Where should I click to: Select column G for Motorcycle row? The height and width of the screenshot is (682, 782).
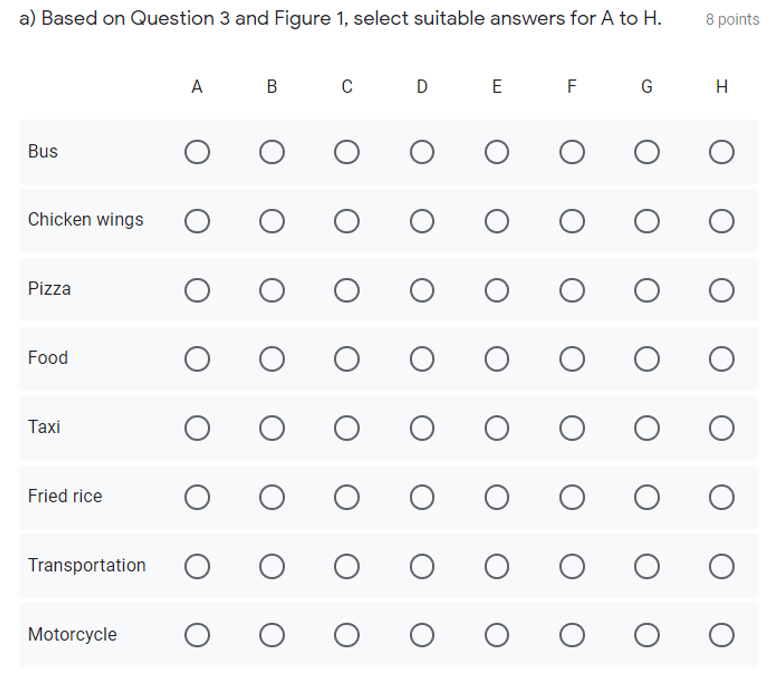click(x=647, y=635)
